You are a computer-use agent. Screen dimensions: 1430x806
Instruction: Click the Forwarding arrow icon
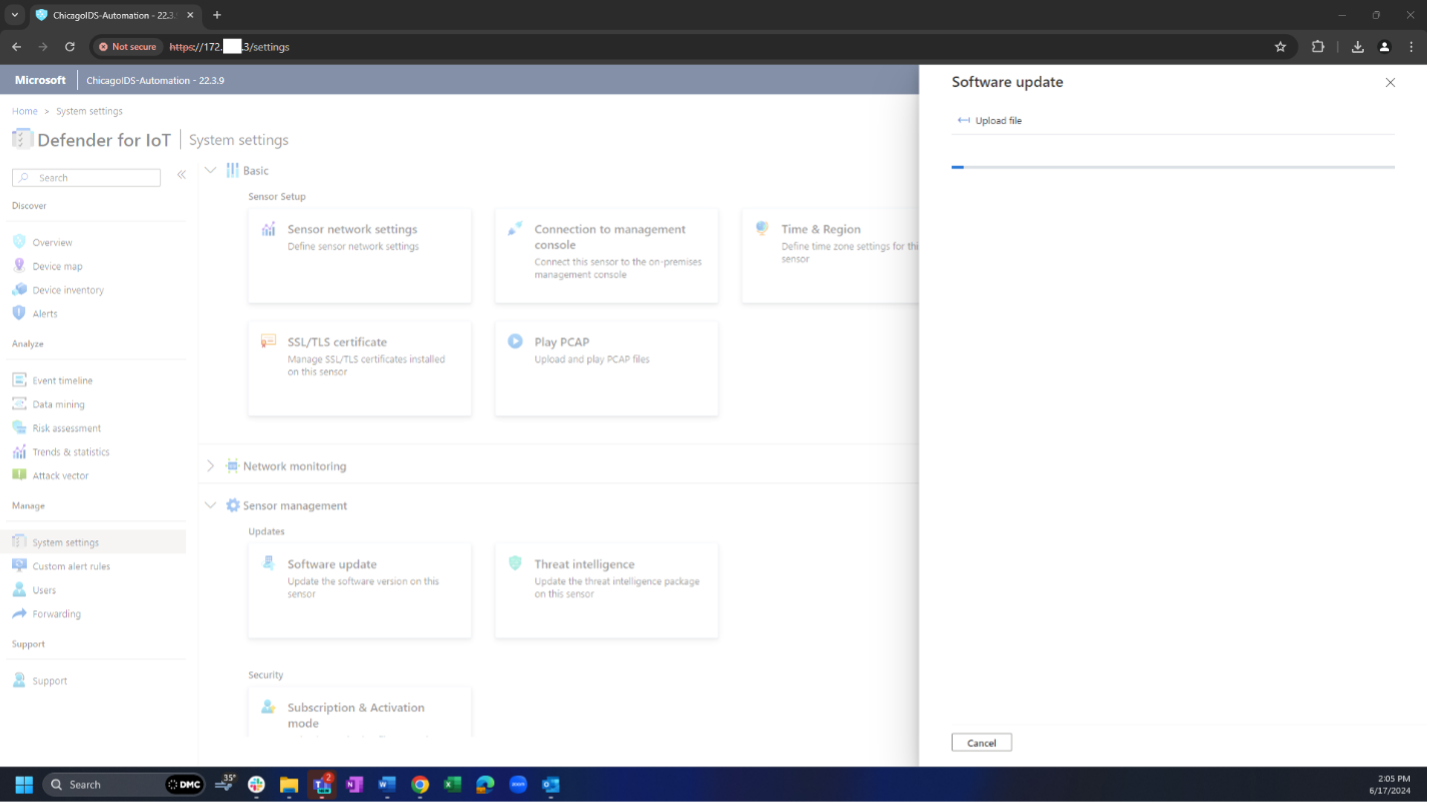pos(19,614)
